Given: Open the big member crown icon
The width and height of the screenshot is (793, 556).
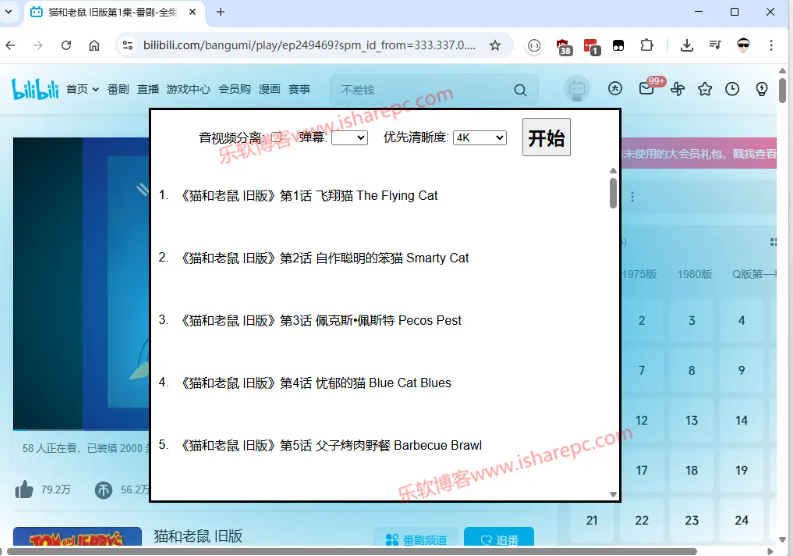Looking at the screenshot, I should pos(614,89).
